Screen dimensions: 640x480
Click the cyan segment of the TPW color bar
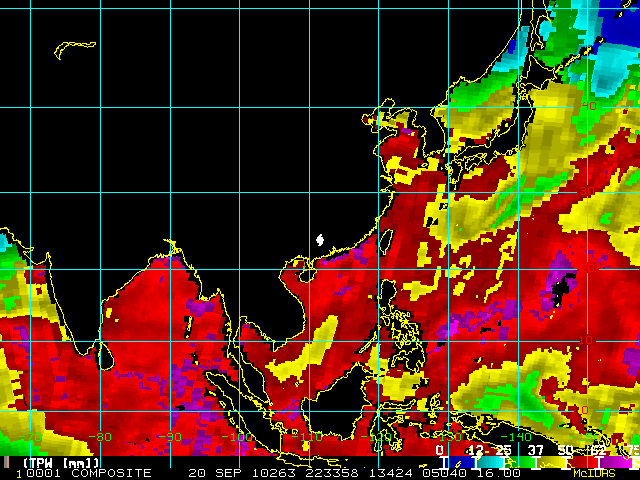[x=489, y=462]
